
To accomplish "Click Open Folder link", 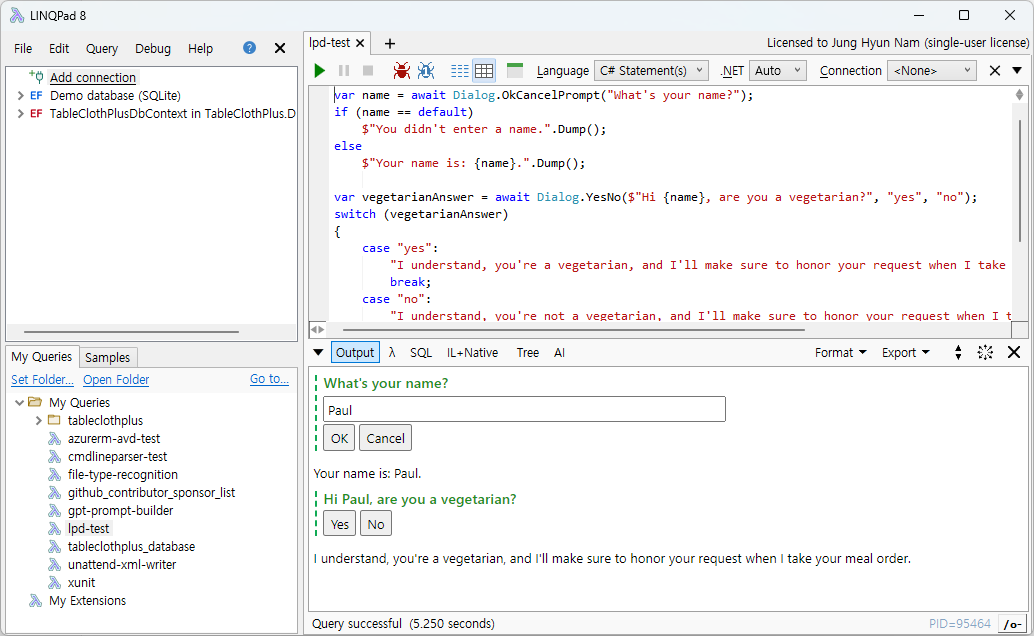I will coord(116,379).
